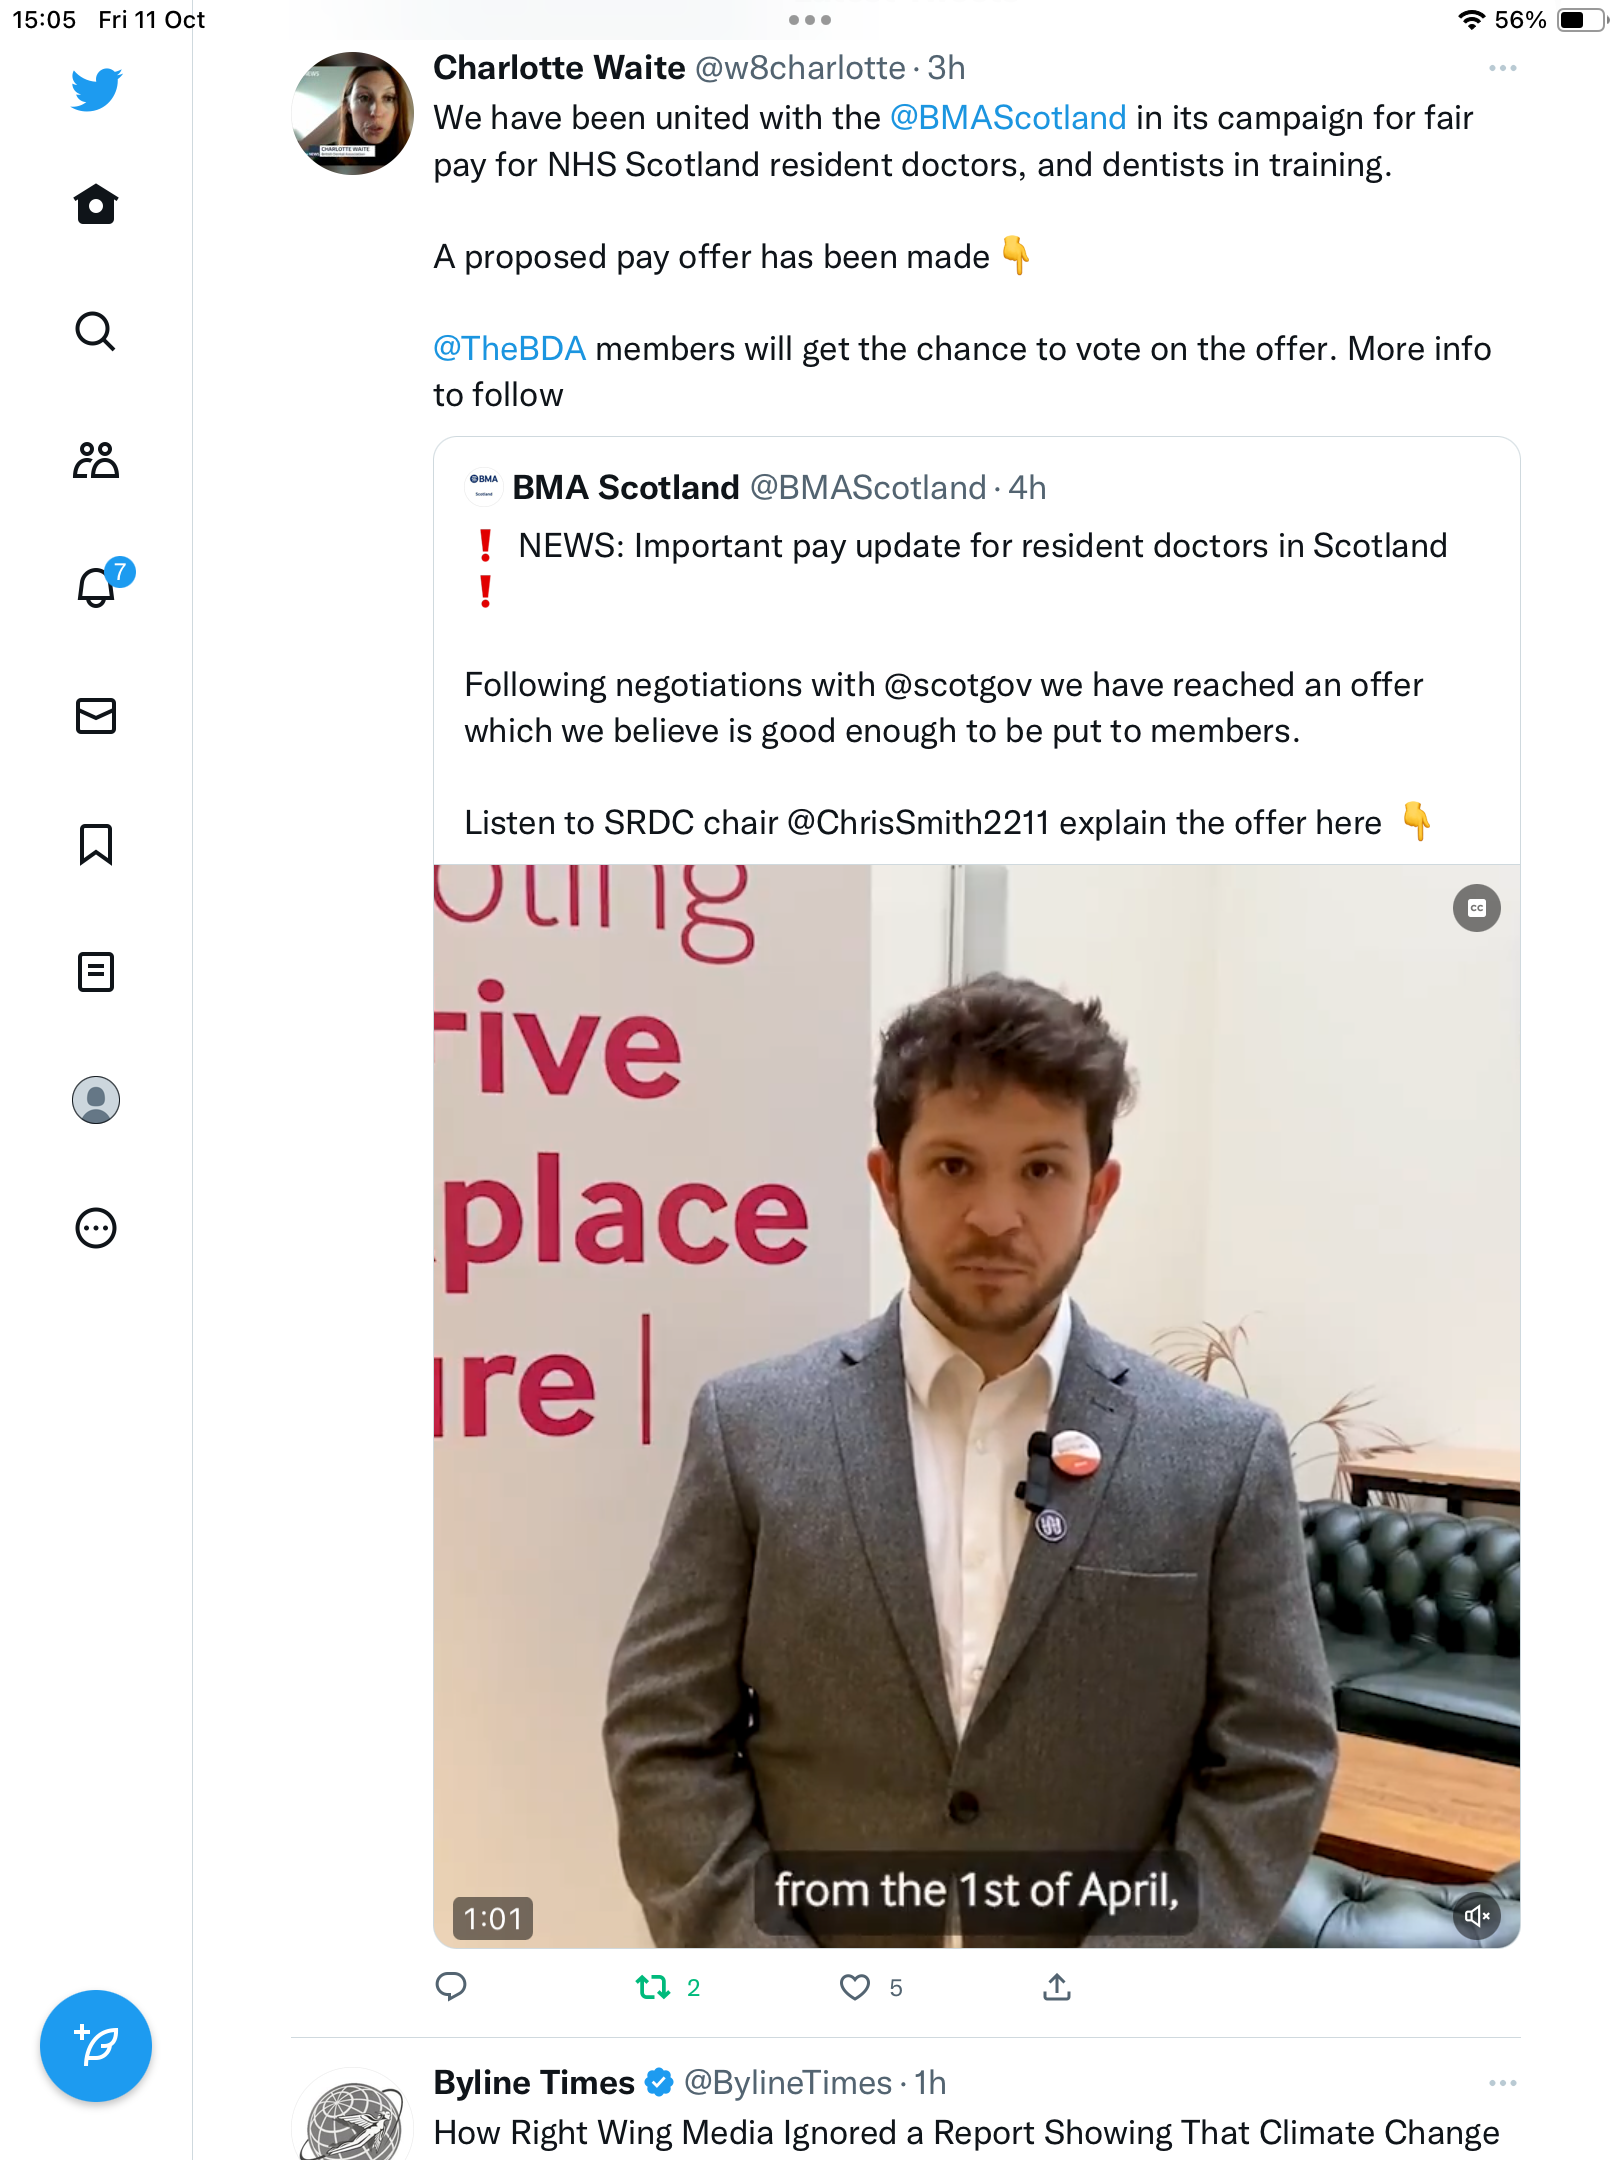Share the tweet via share icon
This screenshot has height=2160, width=1620.
point(1057,1987)
